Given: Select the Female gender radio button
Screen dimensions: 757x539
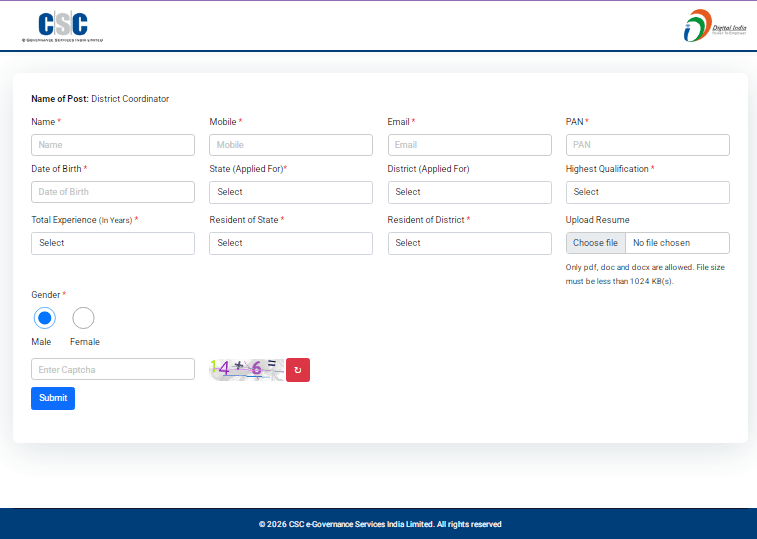Looking at the screenshot, I should [x=84, y=318].
